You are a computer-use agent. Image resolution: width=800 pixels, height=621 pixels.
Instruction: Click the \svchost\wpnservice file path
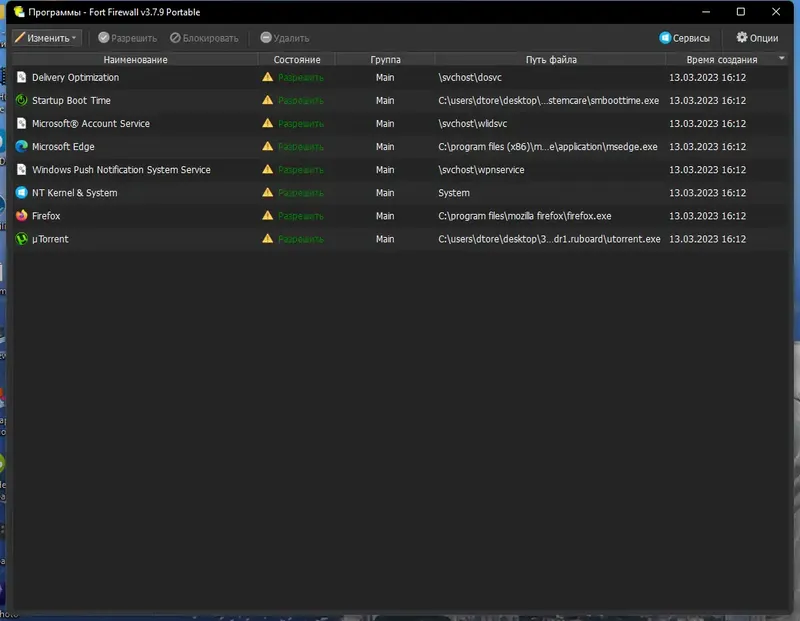pyautogui.click(x=481, y=170)
